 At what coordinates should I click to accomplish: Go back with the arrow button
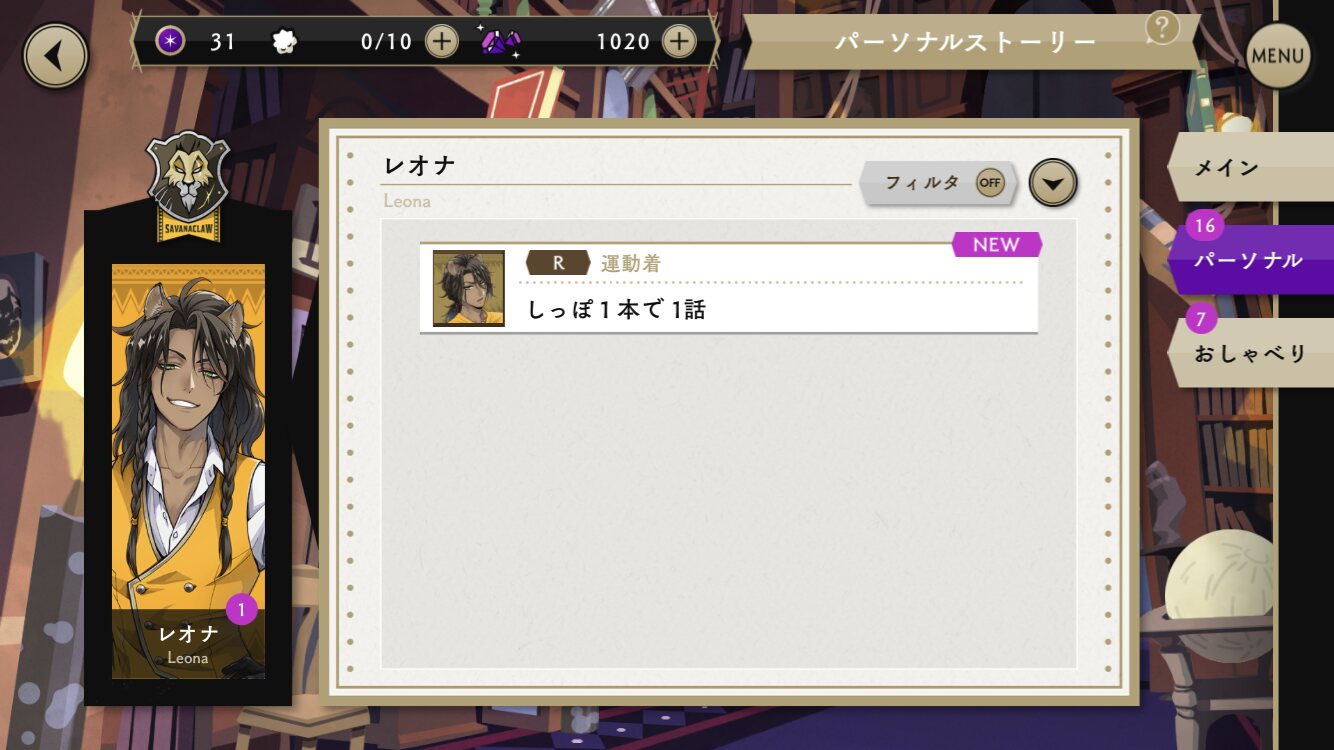[55, 56]
